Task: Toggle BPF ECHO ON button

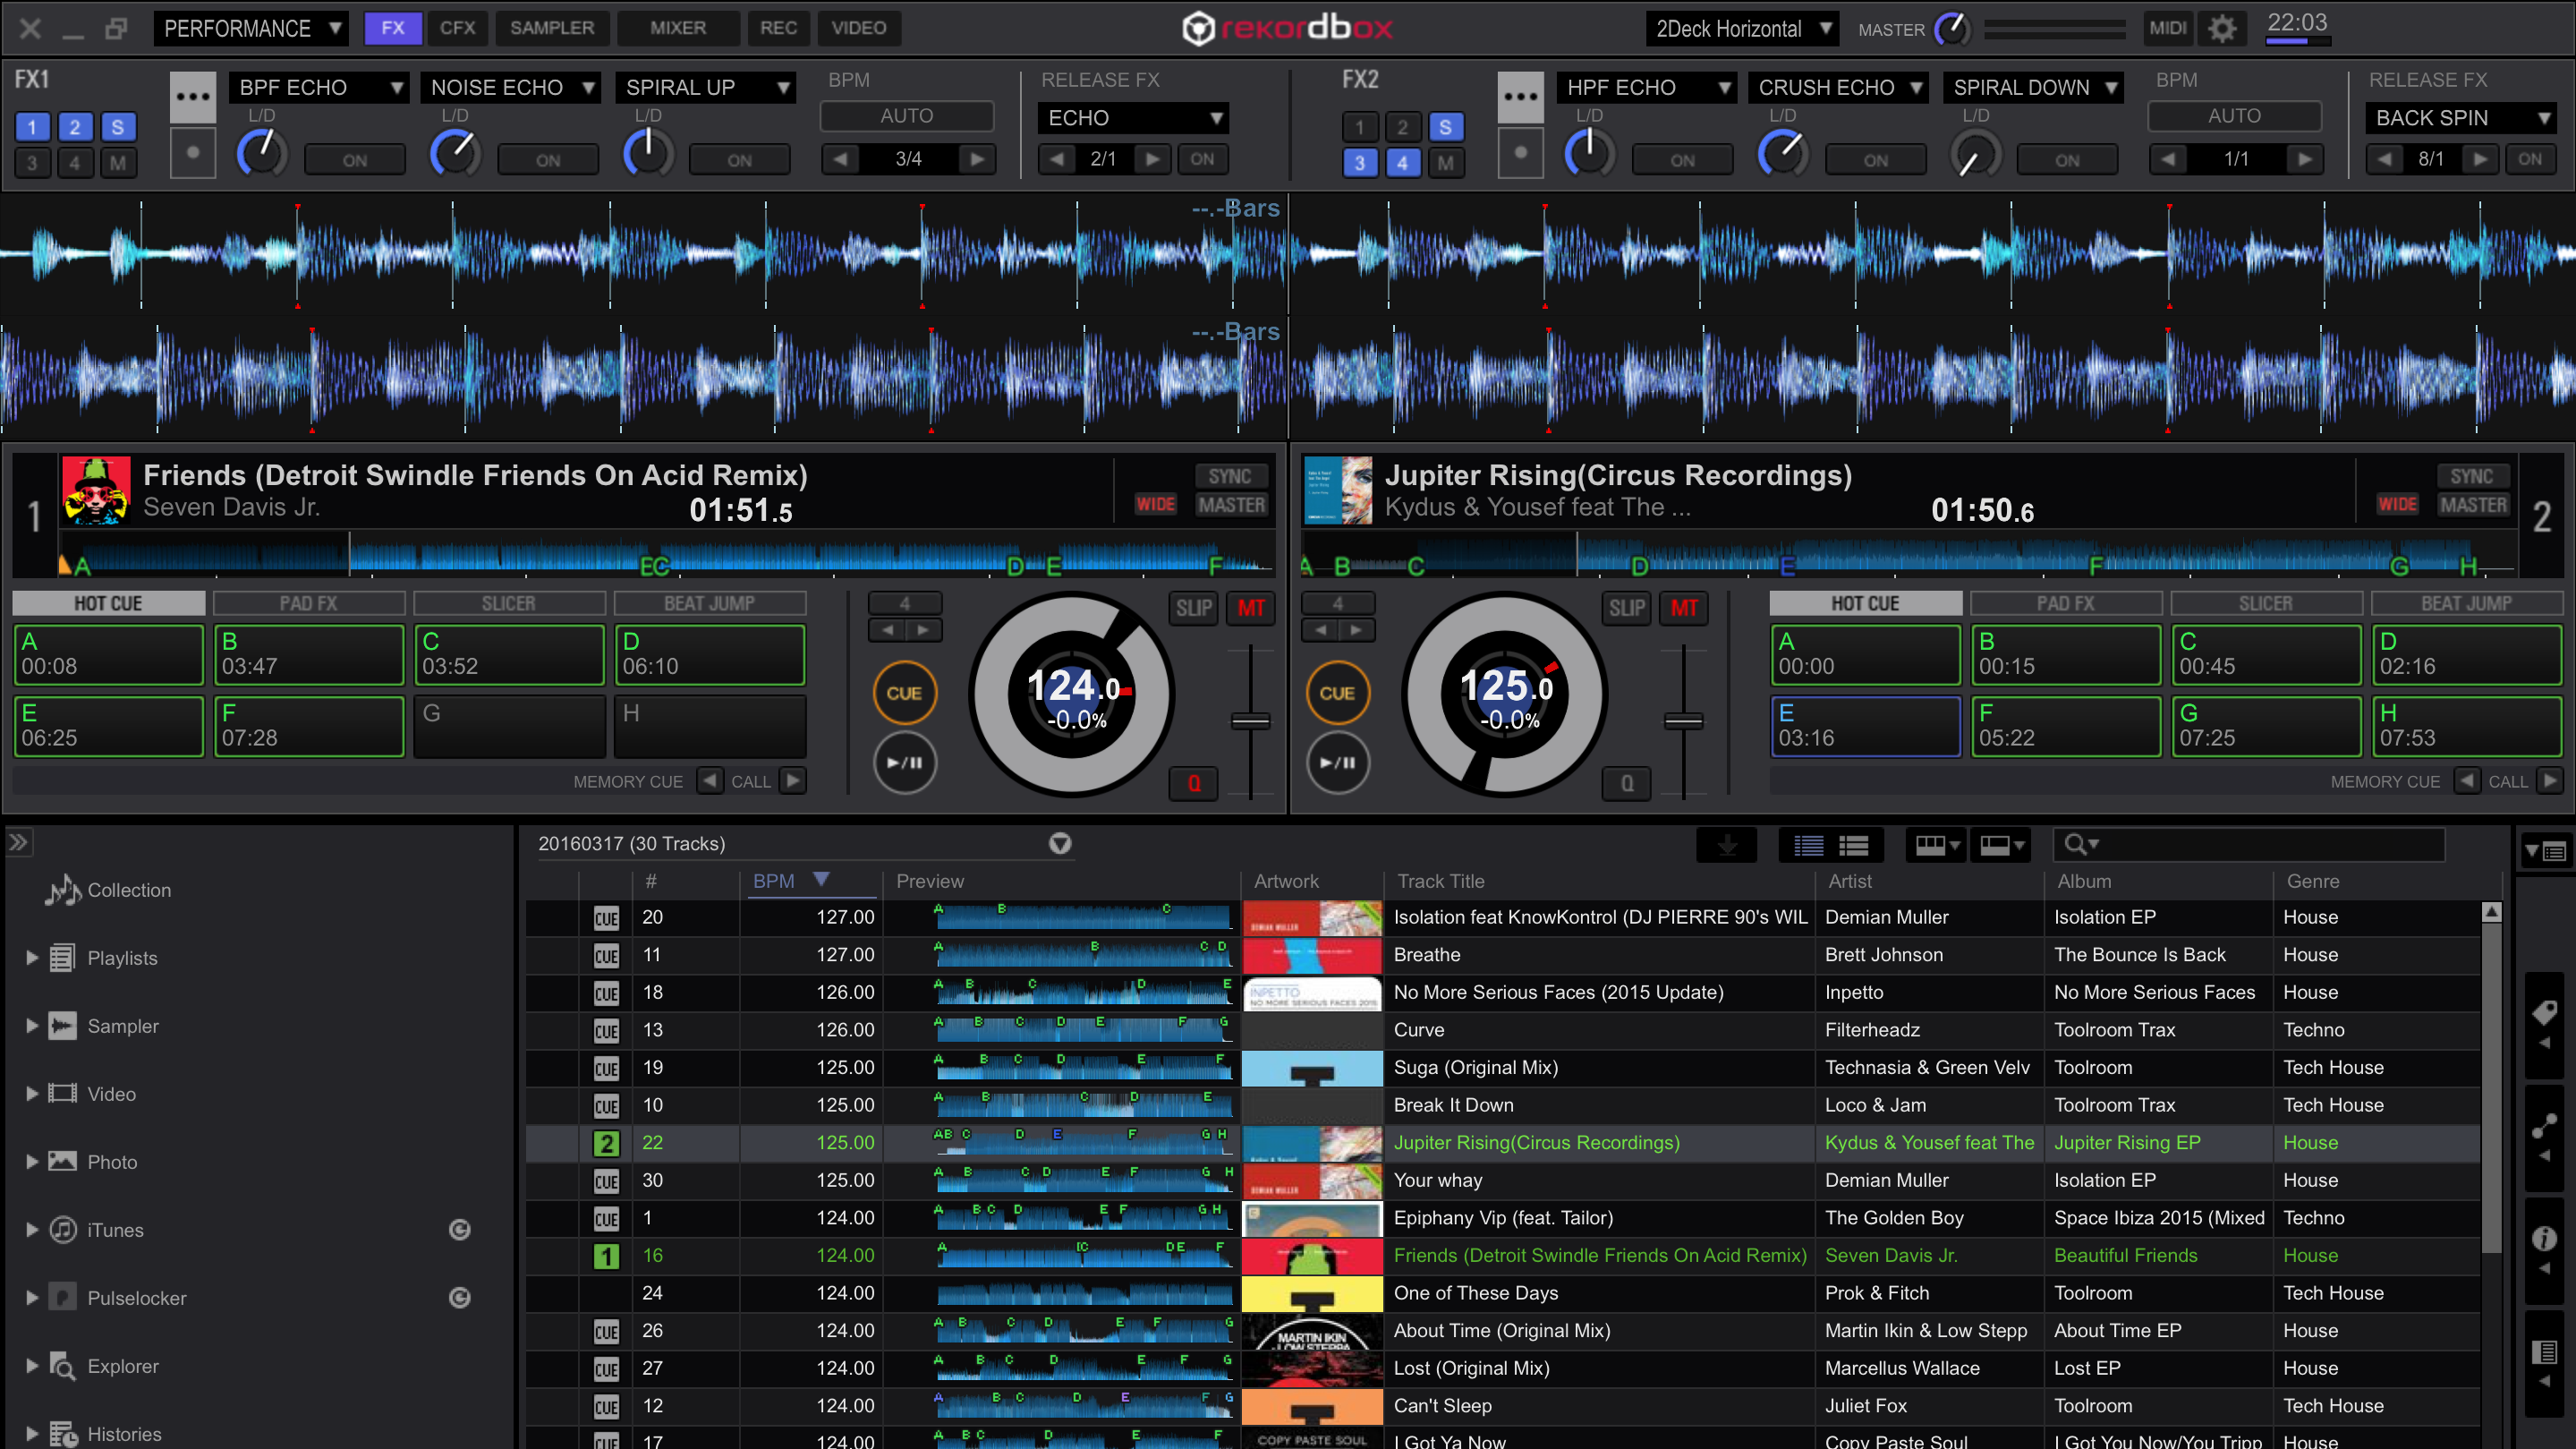Action: pos(354,160)
